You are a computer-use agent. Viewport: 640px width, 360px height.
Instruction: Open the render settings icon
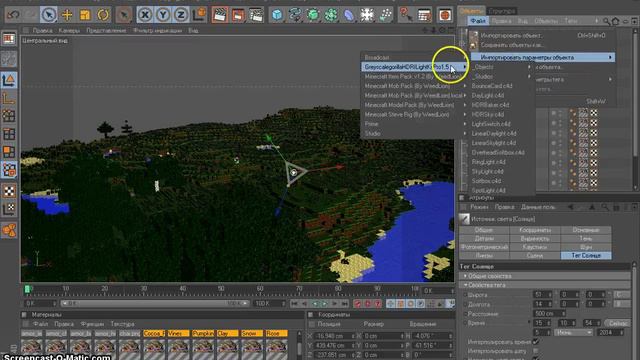pyautogui.click(x=256, y=15)
